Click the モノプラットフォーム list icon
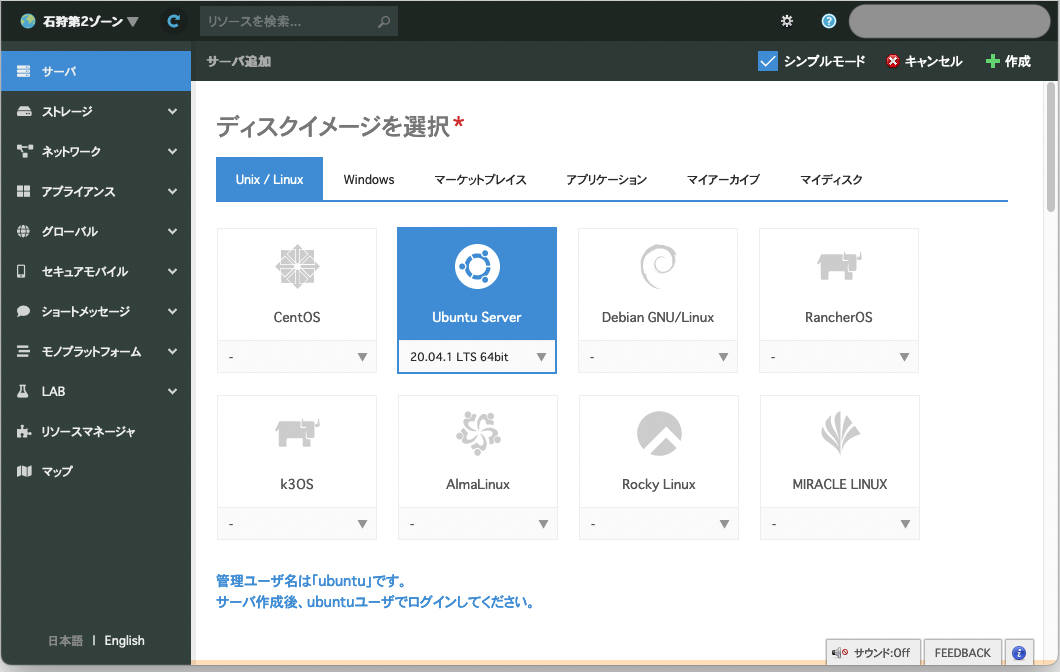The image size is (1060, 672). [x=24, y=352]
